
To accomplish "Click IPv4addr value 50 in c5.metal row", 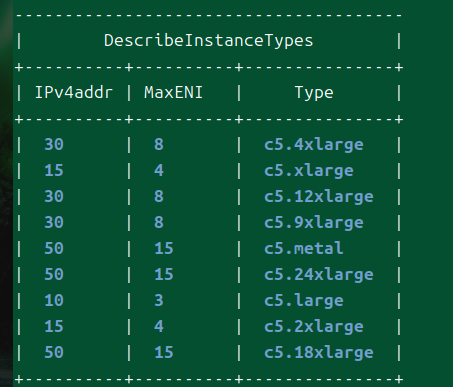I will (54, 248).
